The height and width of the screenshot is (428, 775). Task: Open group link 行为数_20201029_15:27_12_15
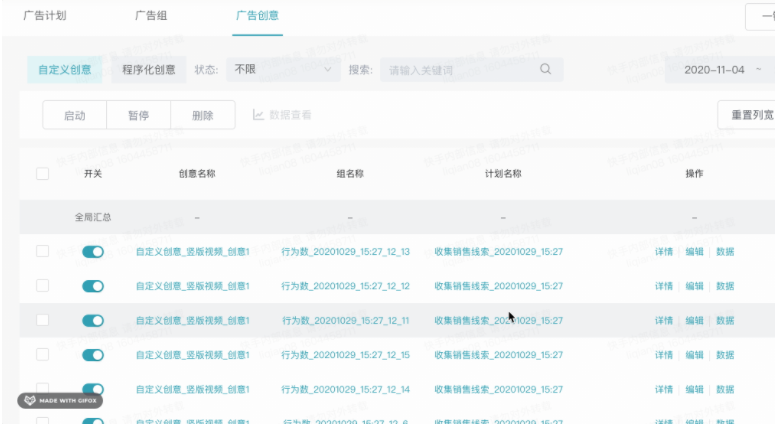345,355
